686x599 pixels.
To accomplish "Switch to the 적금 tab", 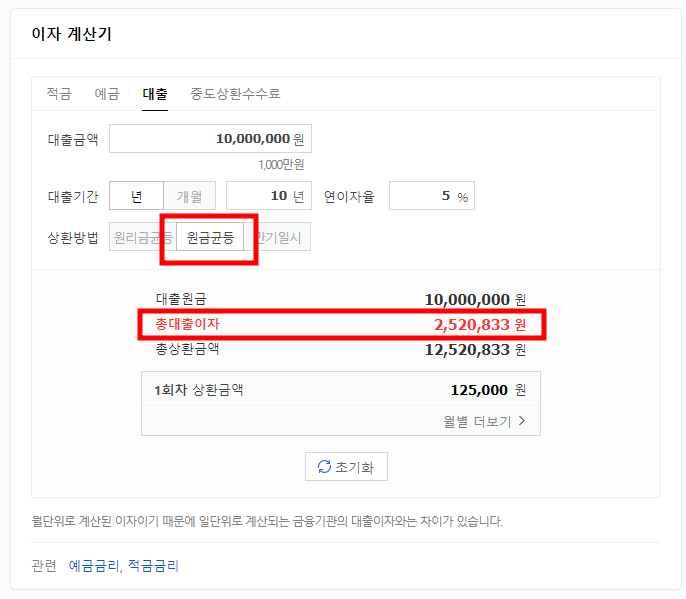I will tap(59, 94).
